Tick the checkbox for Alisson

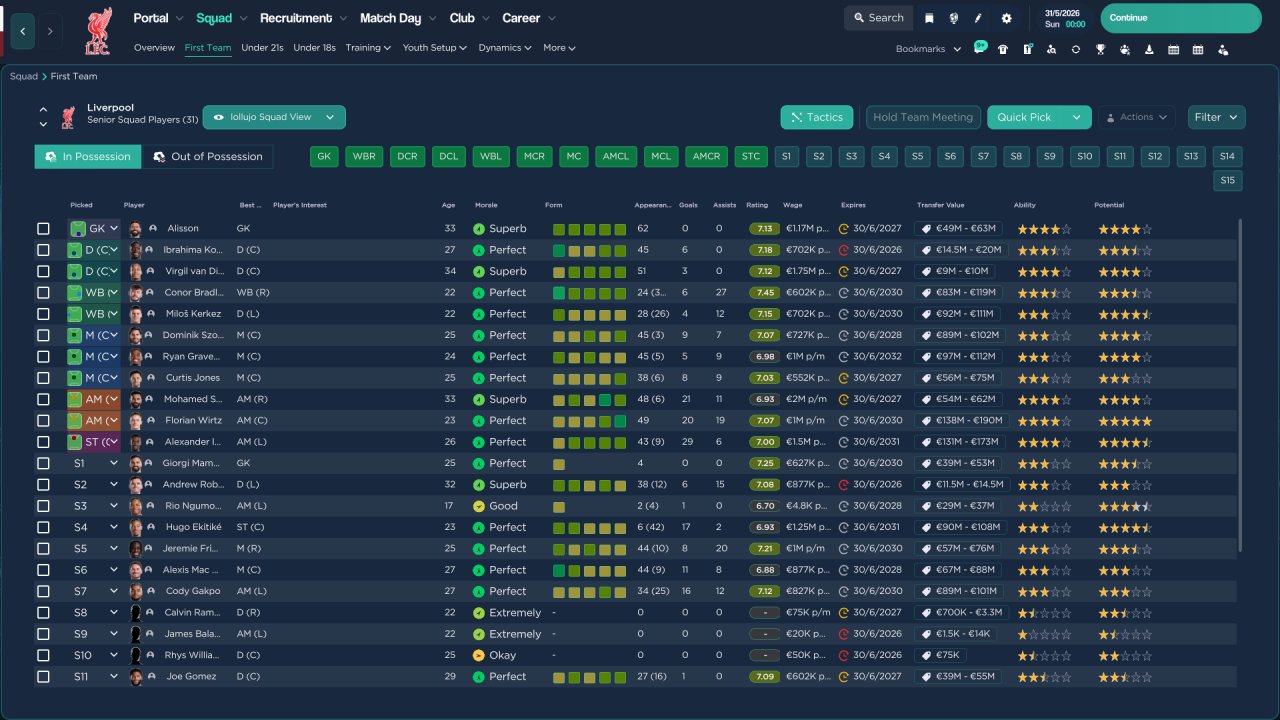43,229
